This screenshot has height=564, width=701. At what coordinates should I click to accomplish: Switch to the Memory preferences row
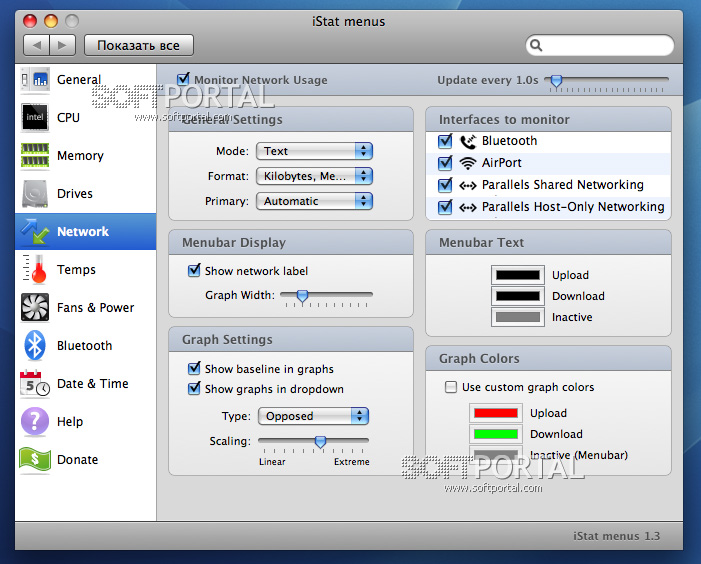(x=85, y=156)
